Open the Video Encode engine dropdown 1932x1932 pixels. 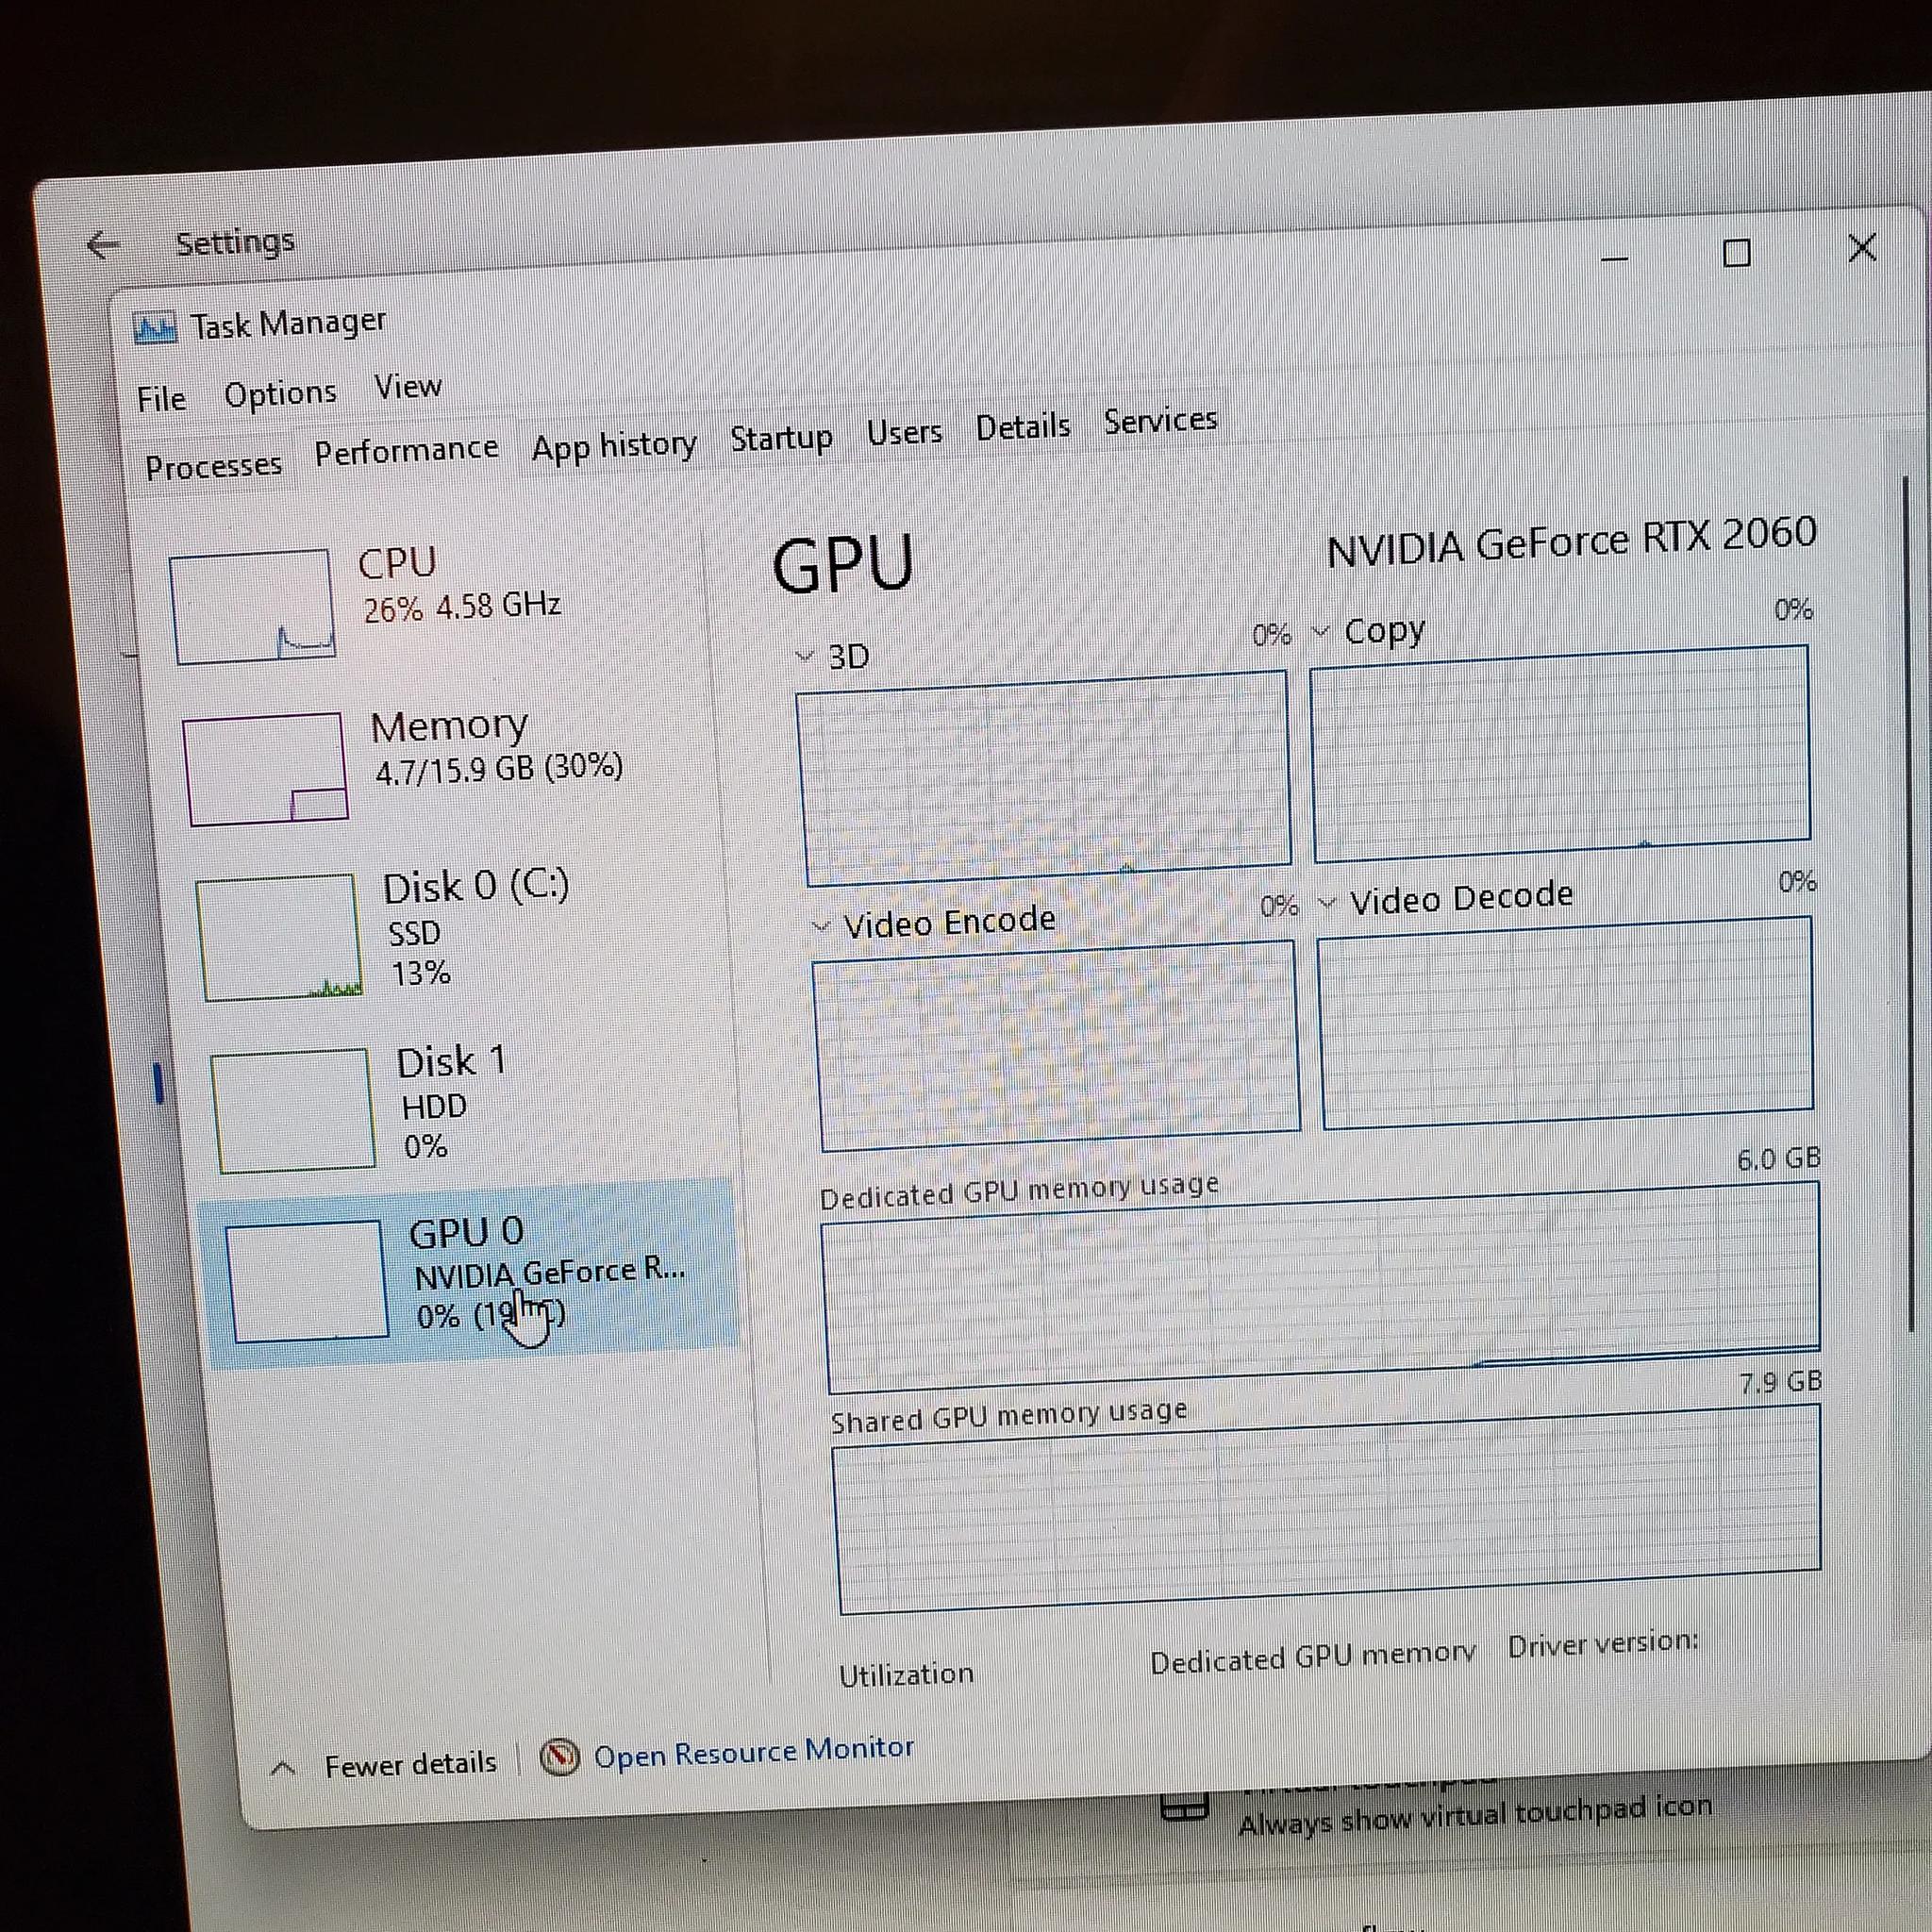coord(821,926)
